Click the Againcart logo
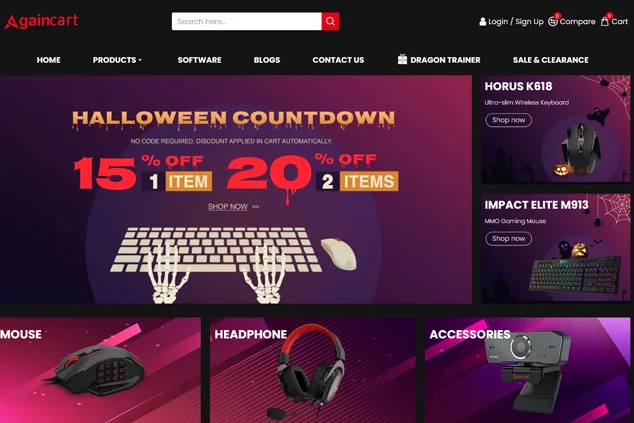The height and width of the screenshot is (423, 634). point(41,21)
